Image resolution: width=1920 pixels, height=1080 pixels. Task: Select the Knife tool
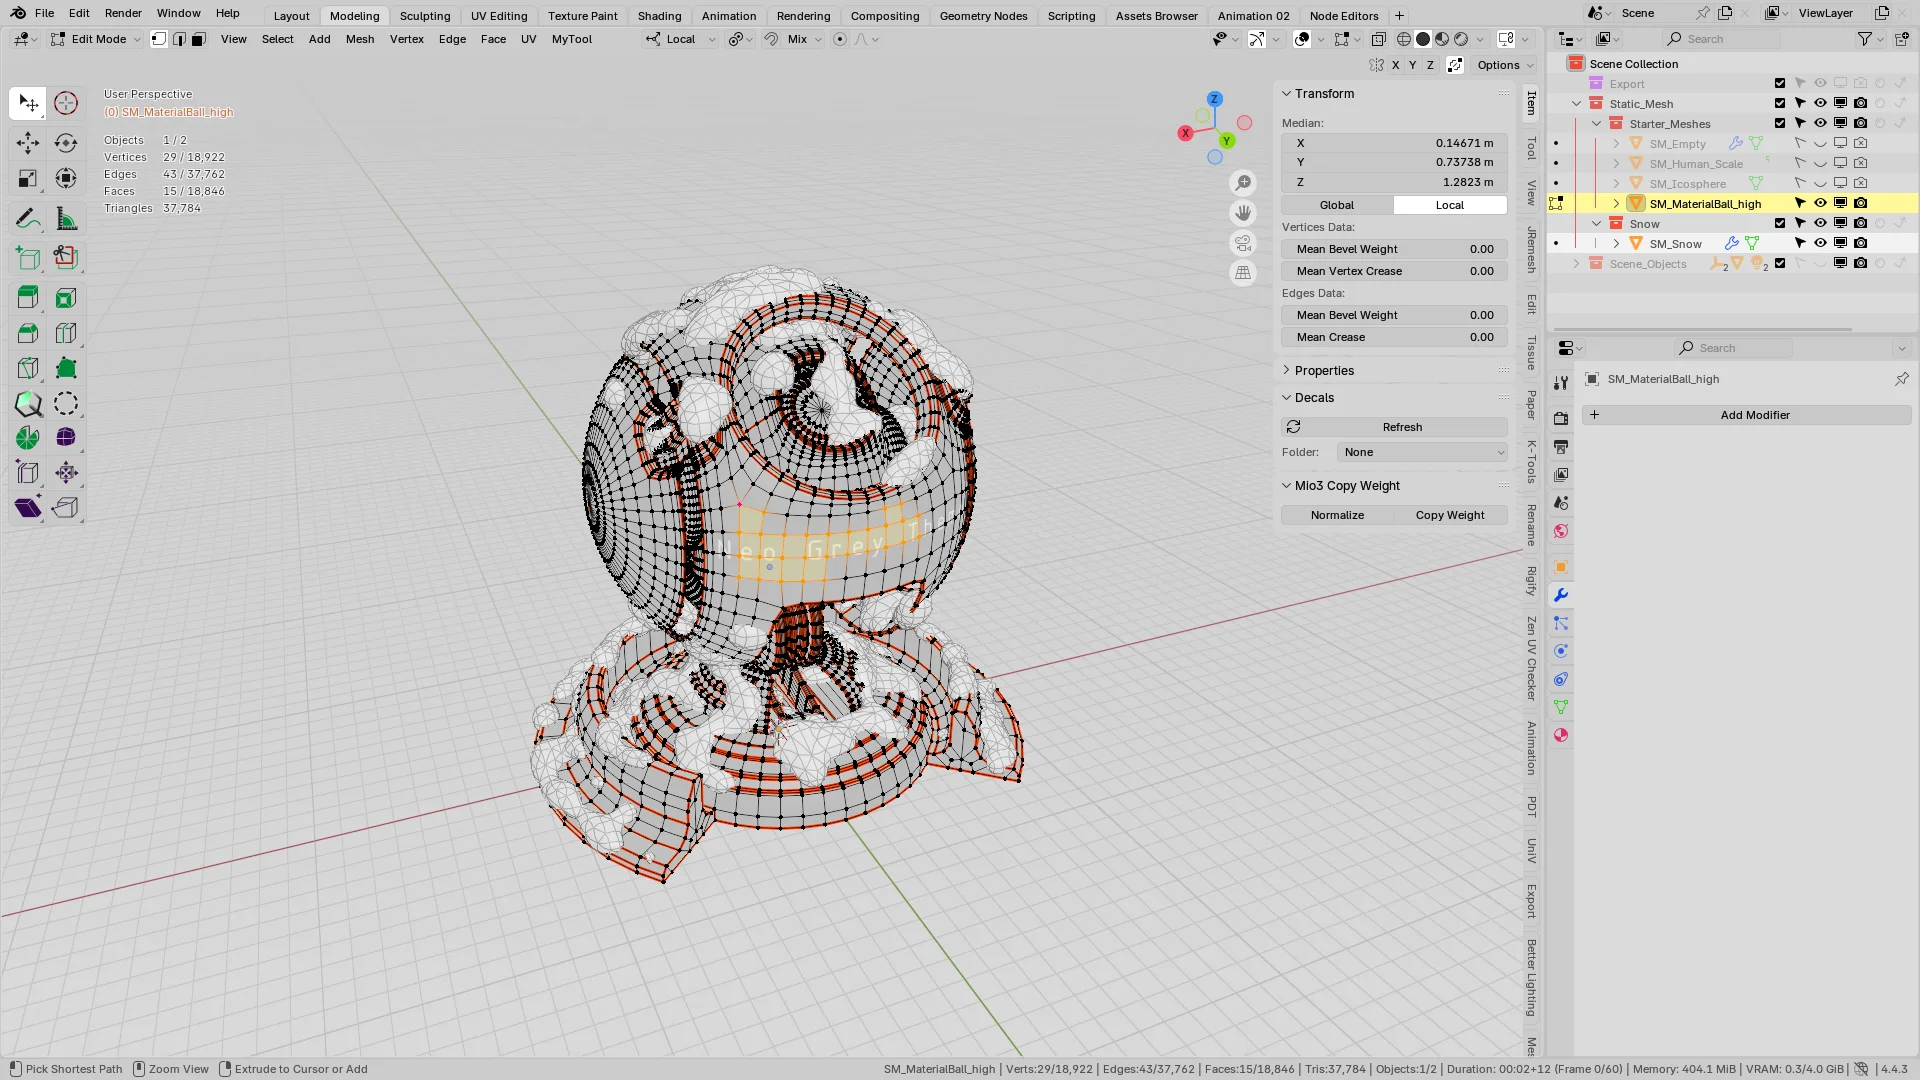28,368
